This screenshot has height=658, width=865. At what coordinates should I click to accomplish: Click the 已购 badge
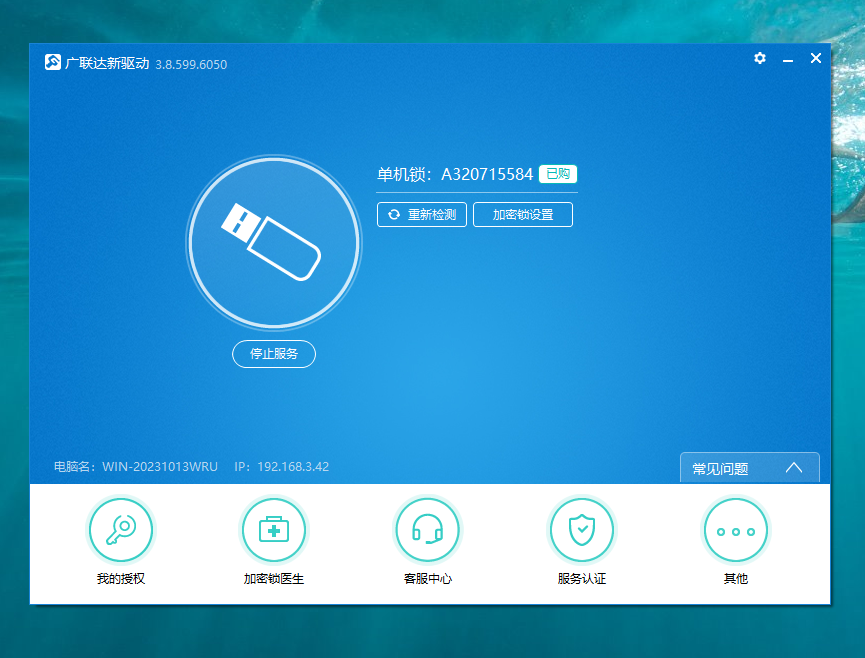click(x=558, y=174)
